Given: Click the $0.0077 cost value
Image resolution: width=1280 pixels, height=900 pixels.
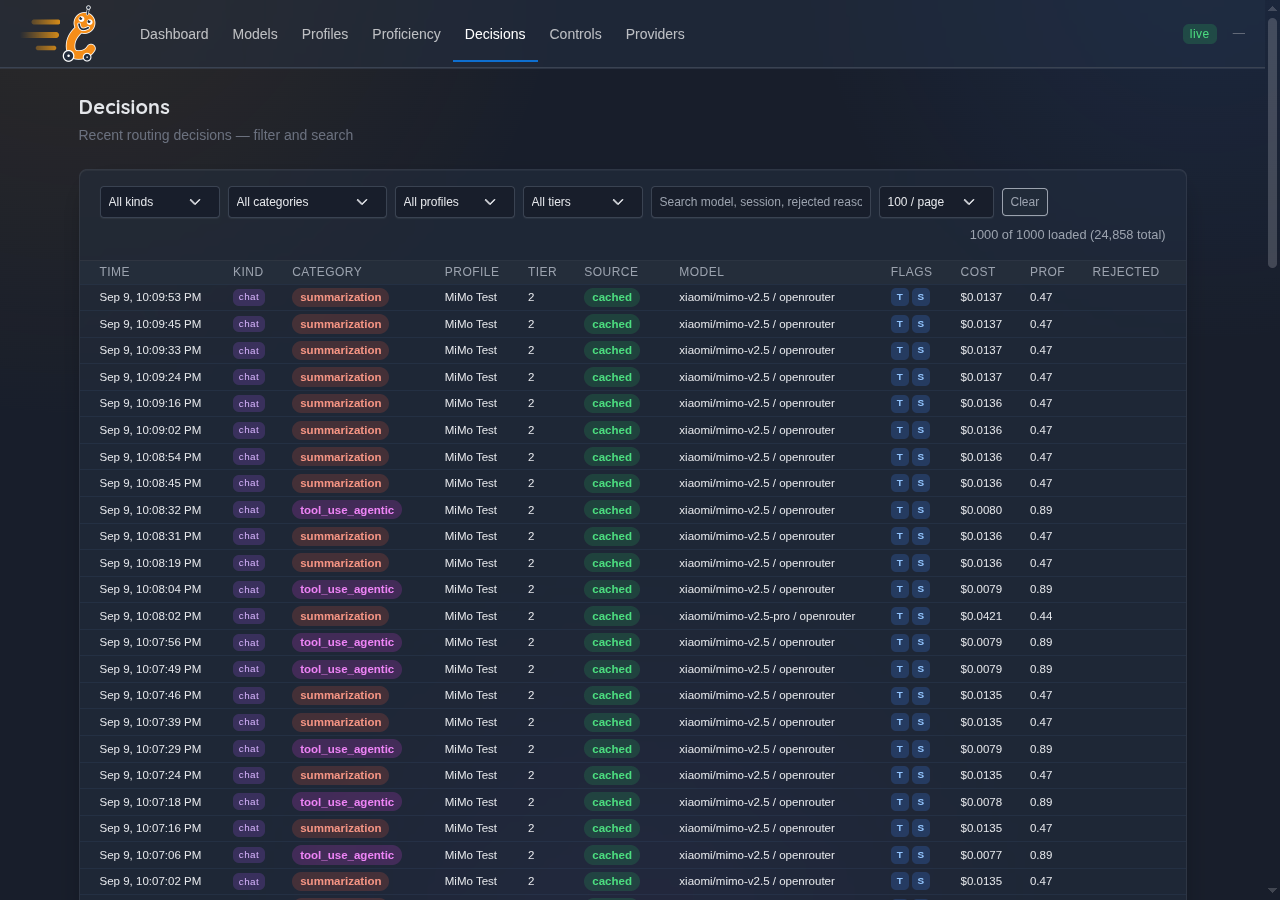Looking at the screenshot, I should pyautogui.click(x=981, y=855).
